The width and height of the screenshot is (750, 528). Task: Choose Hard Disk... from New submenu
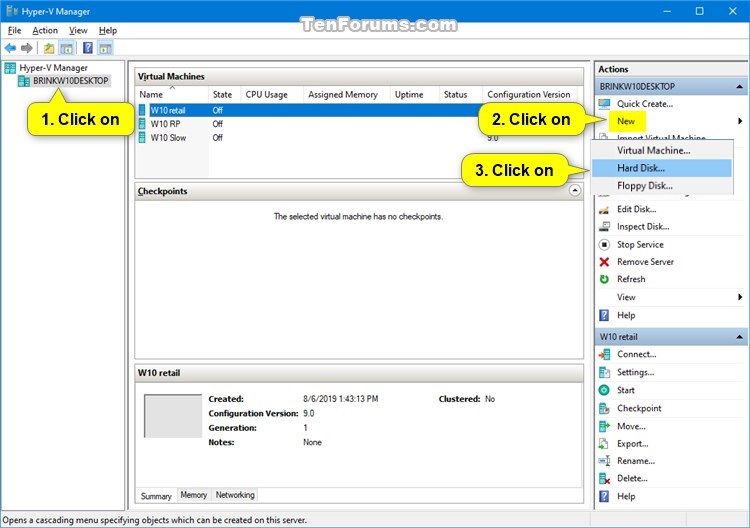point(662,168)
